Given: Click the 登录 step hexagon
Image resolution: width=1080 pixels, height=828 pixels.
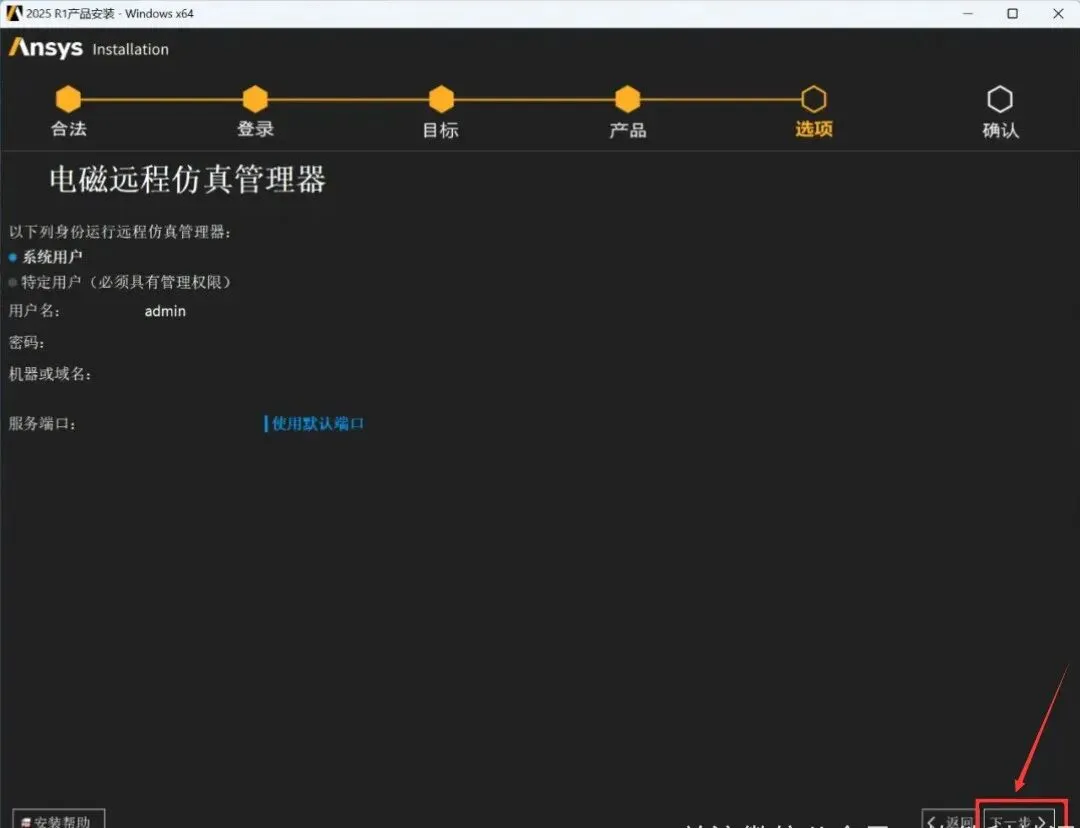Looking at the screenshot, I should [x=255, y=99].
